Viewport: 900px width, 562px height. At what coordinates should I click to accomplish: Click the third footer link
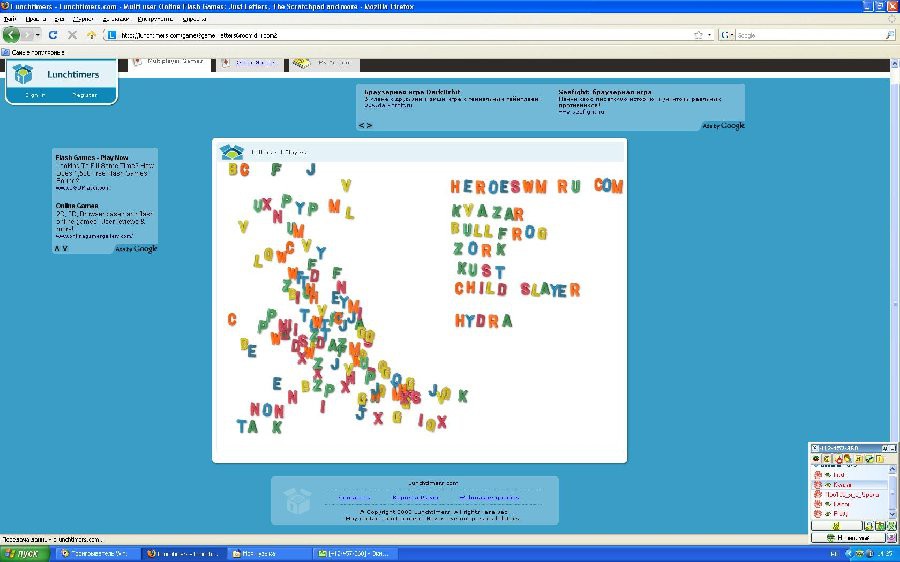click(489, 497)
